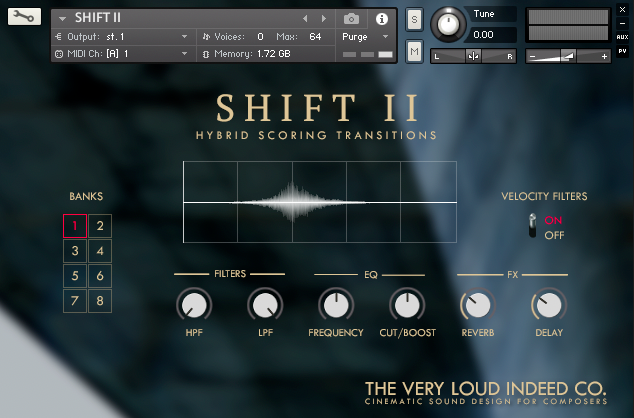
Task: Click the Reverb FX knob
Action: [x=475, y=306]
